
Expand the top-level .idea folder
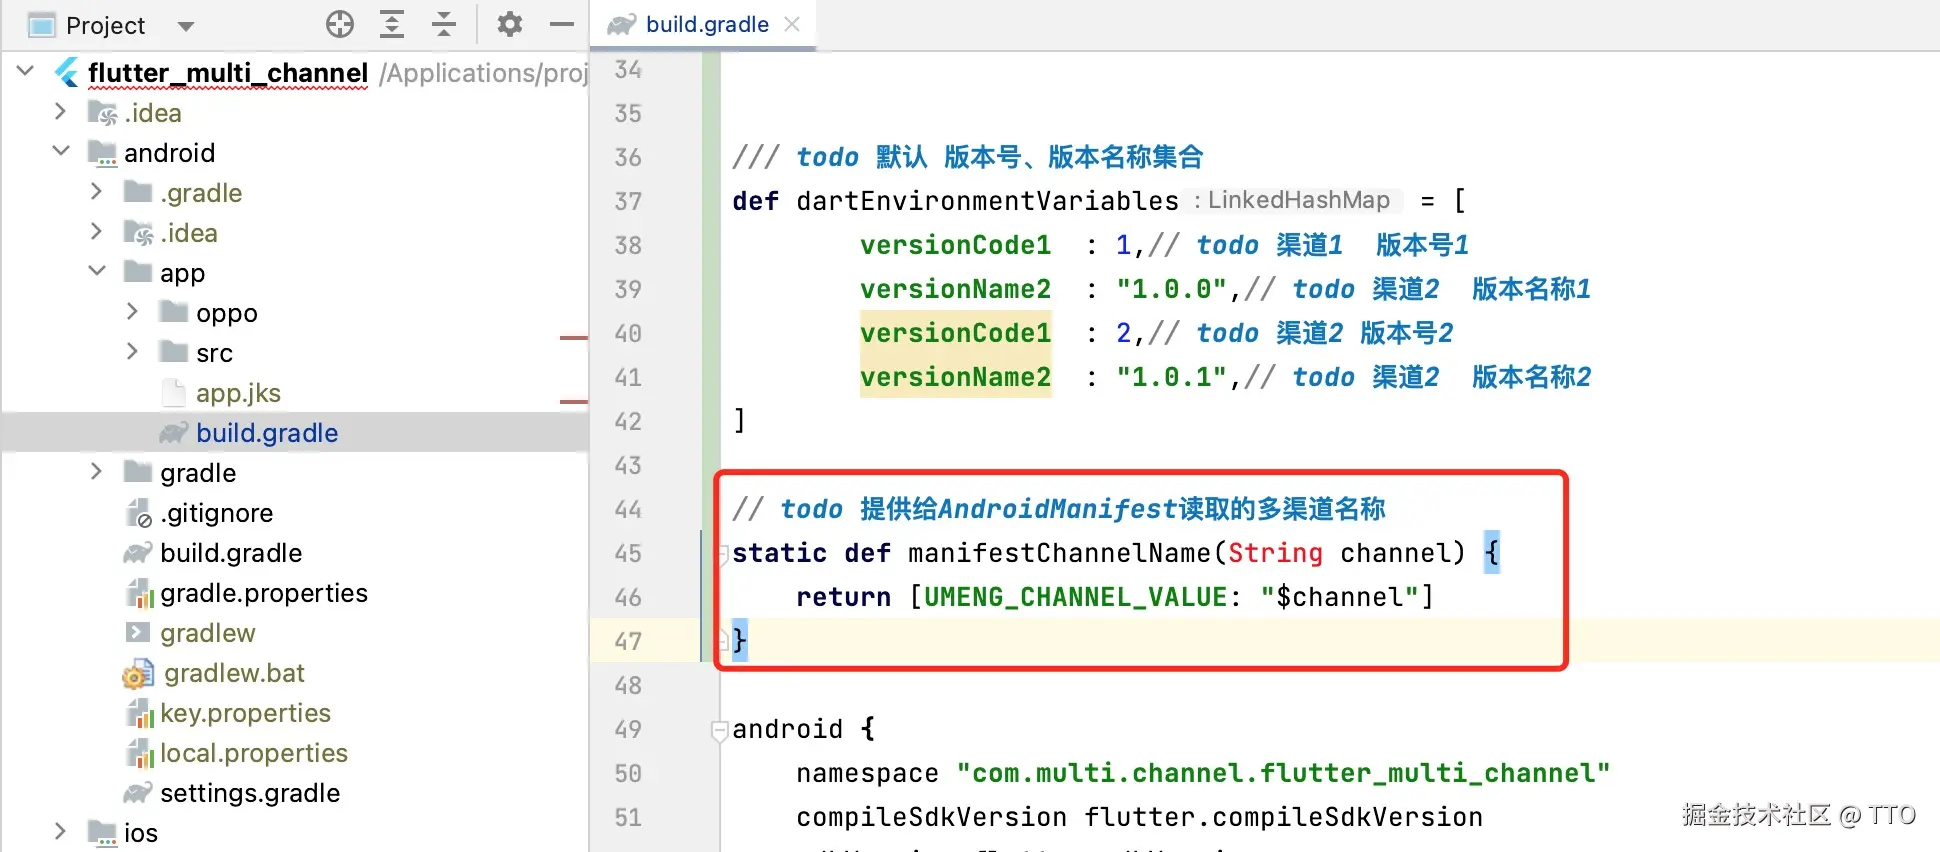[x=60, y=111]
